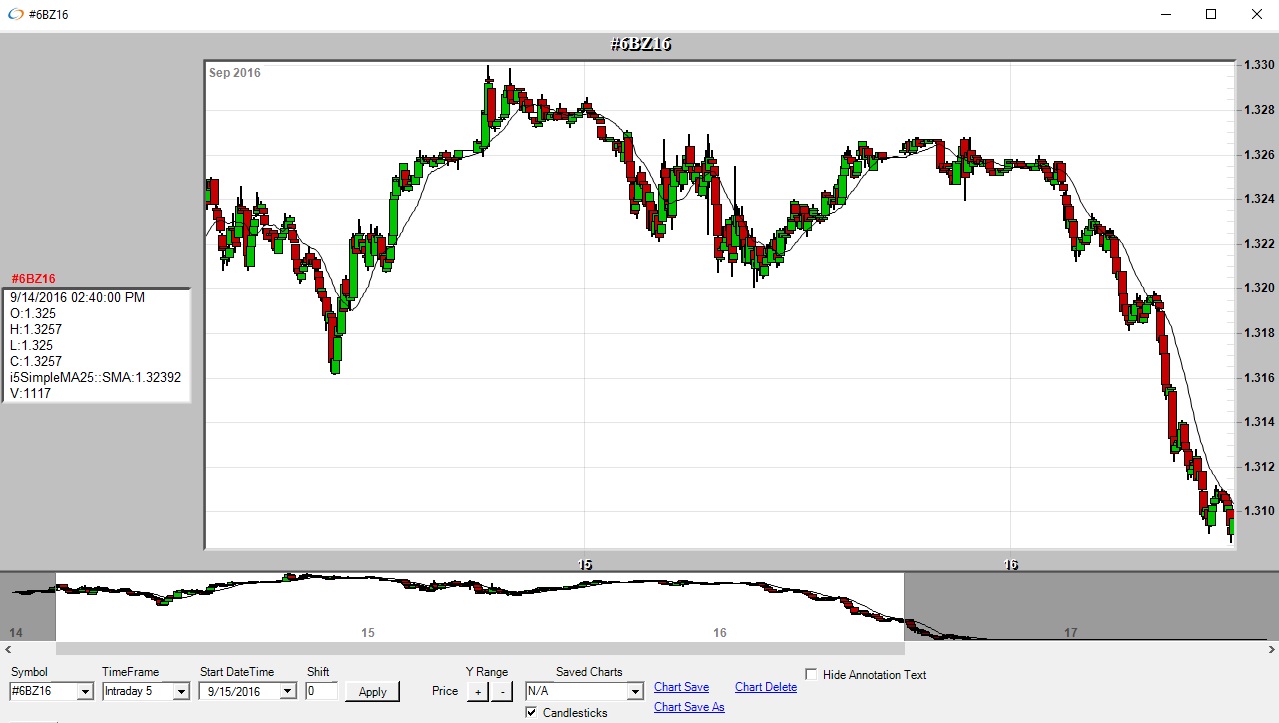Screen dimensions: 1279x723
Task: Click the horizontal scrollbar right arrow
Action: [1272, 650]
